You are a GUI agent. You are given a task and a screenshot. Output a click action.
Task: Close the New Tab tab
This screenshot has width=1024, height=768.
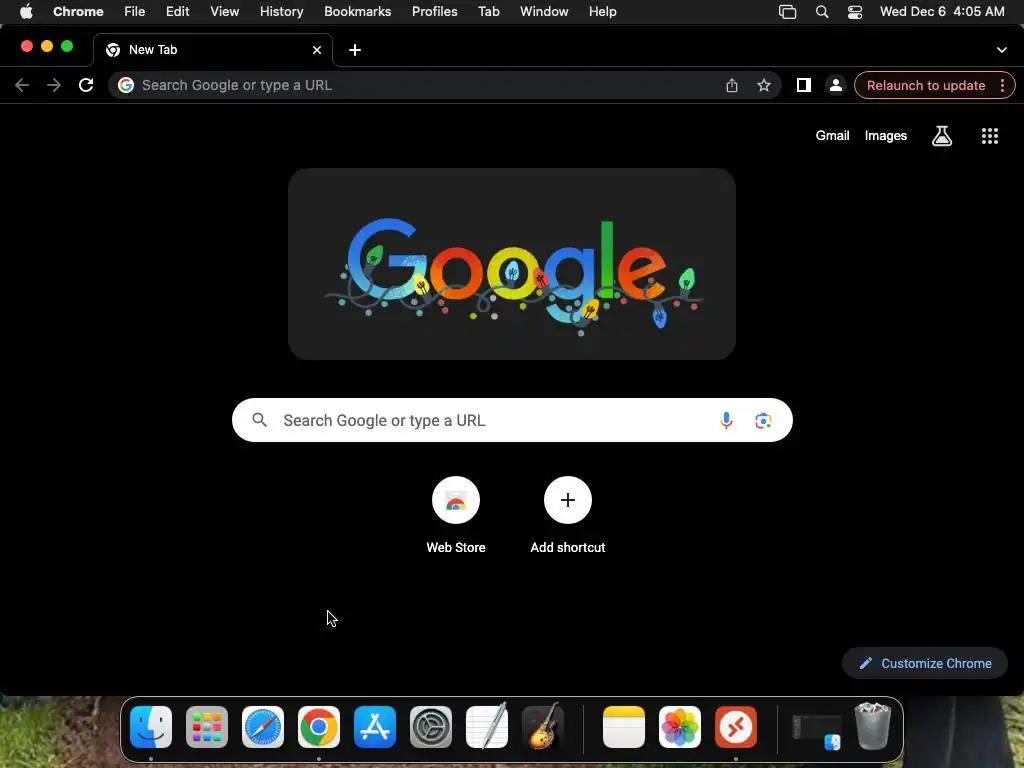pos(317,50)
